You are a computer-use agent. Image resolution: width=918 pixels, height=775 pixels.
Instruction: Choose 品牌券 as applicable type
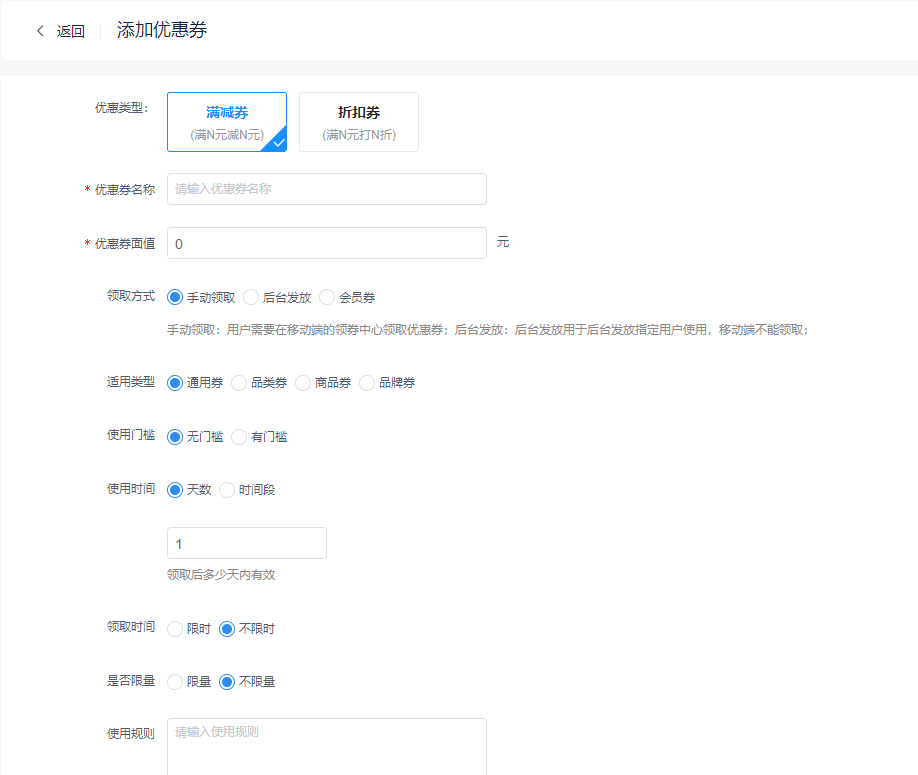click(368, 383)
